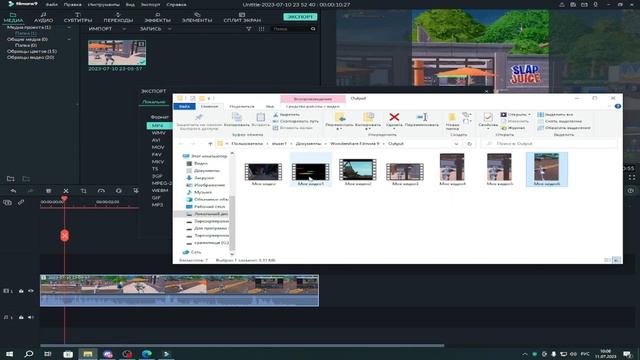Image resolution: width=640 pixels, height=360 pixels.
Task: Select the GIF format in export list
Action: [156, 198]
